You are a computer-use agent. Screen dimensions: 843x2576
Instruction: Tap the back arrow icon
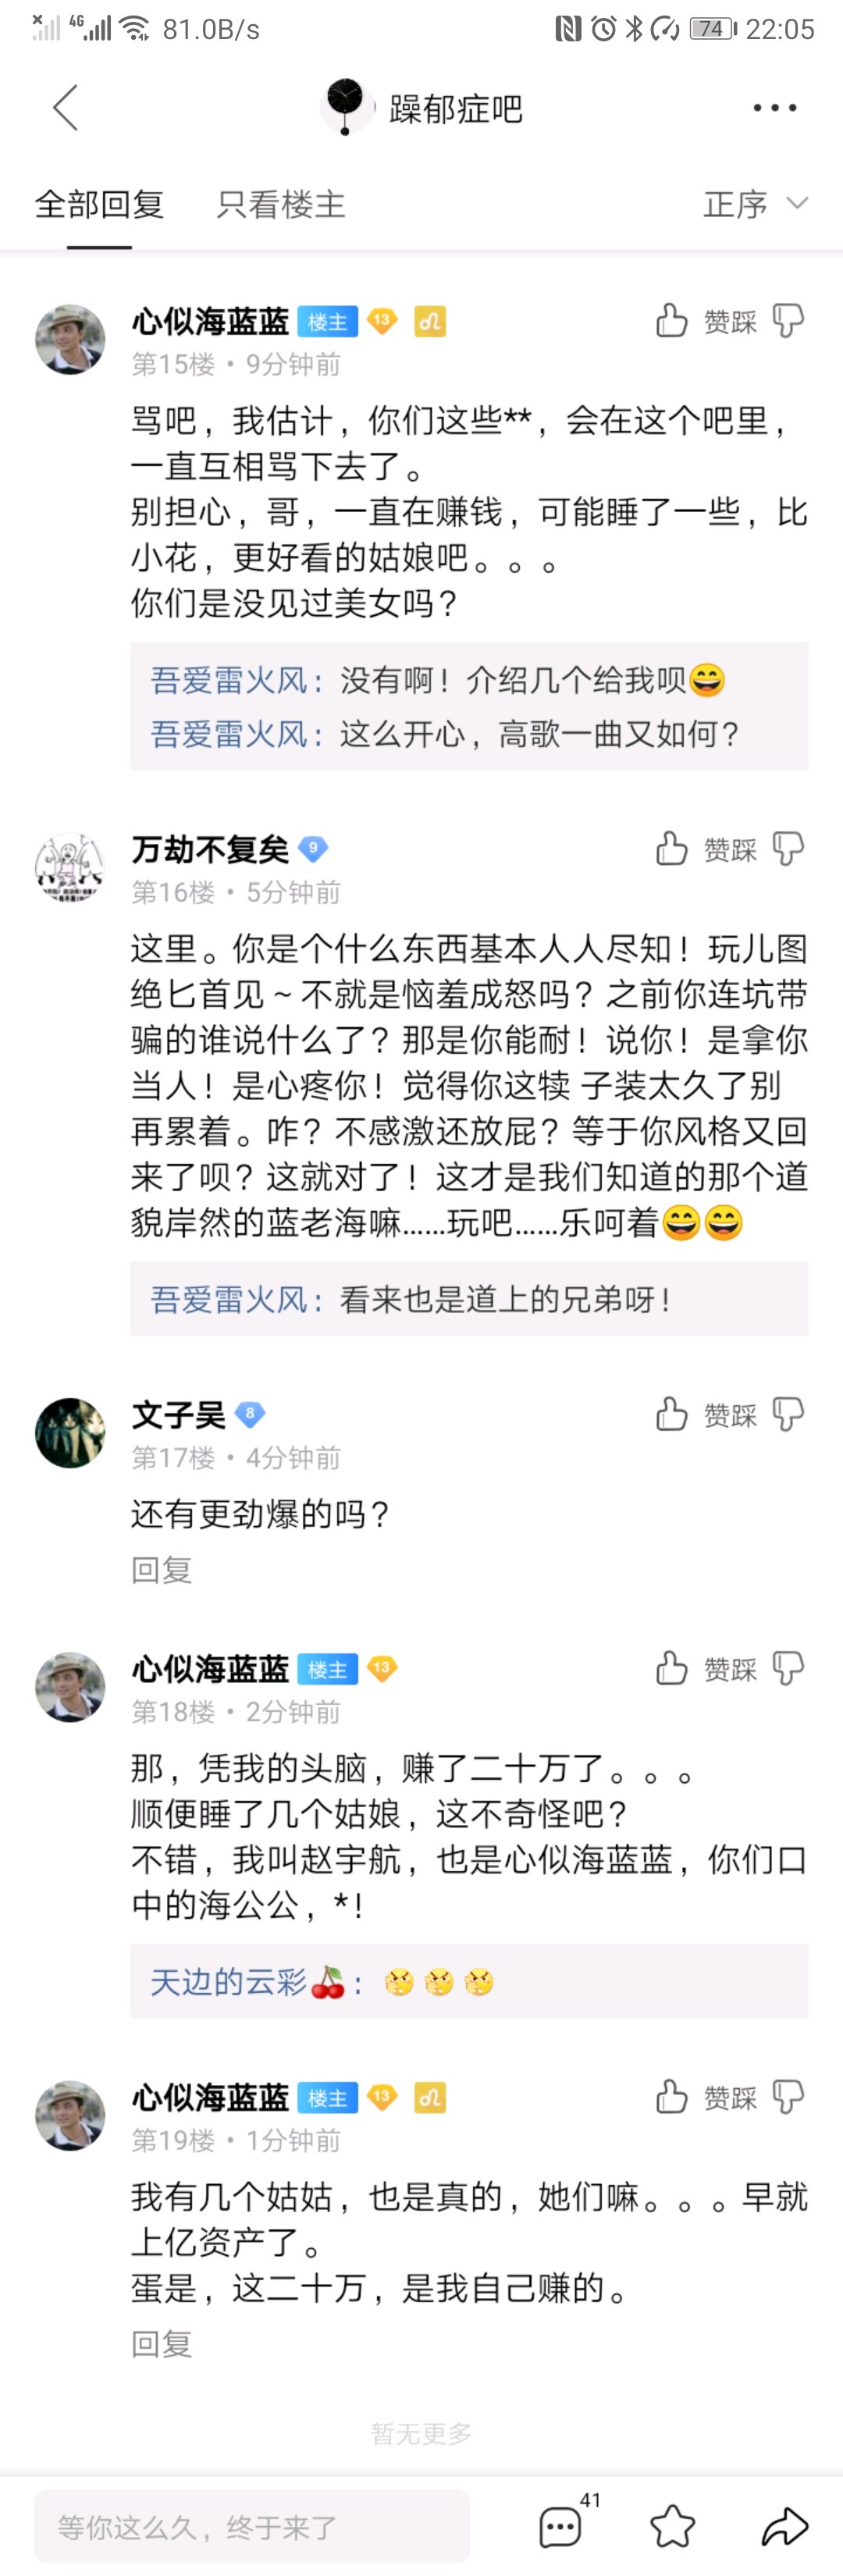click(x=66, y=108)
